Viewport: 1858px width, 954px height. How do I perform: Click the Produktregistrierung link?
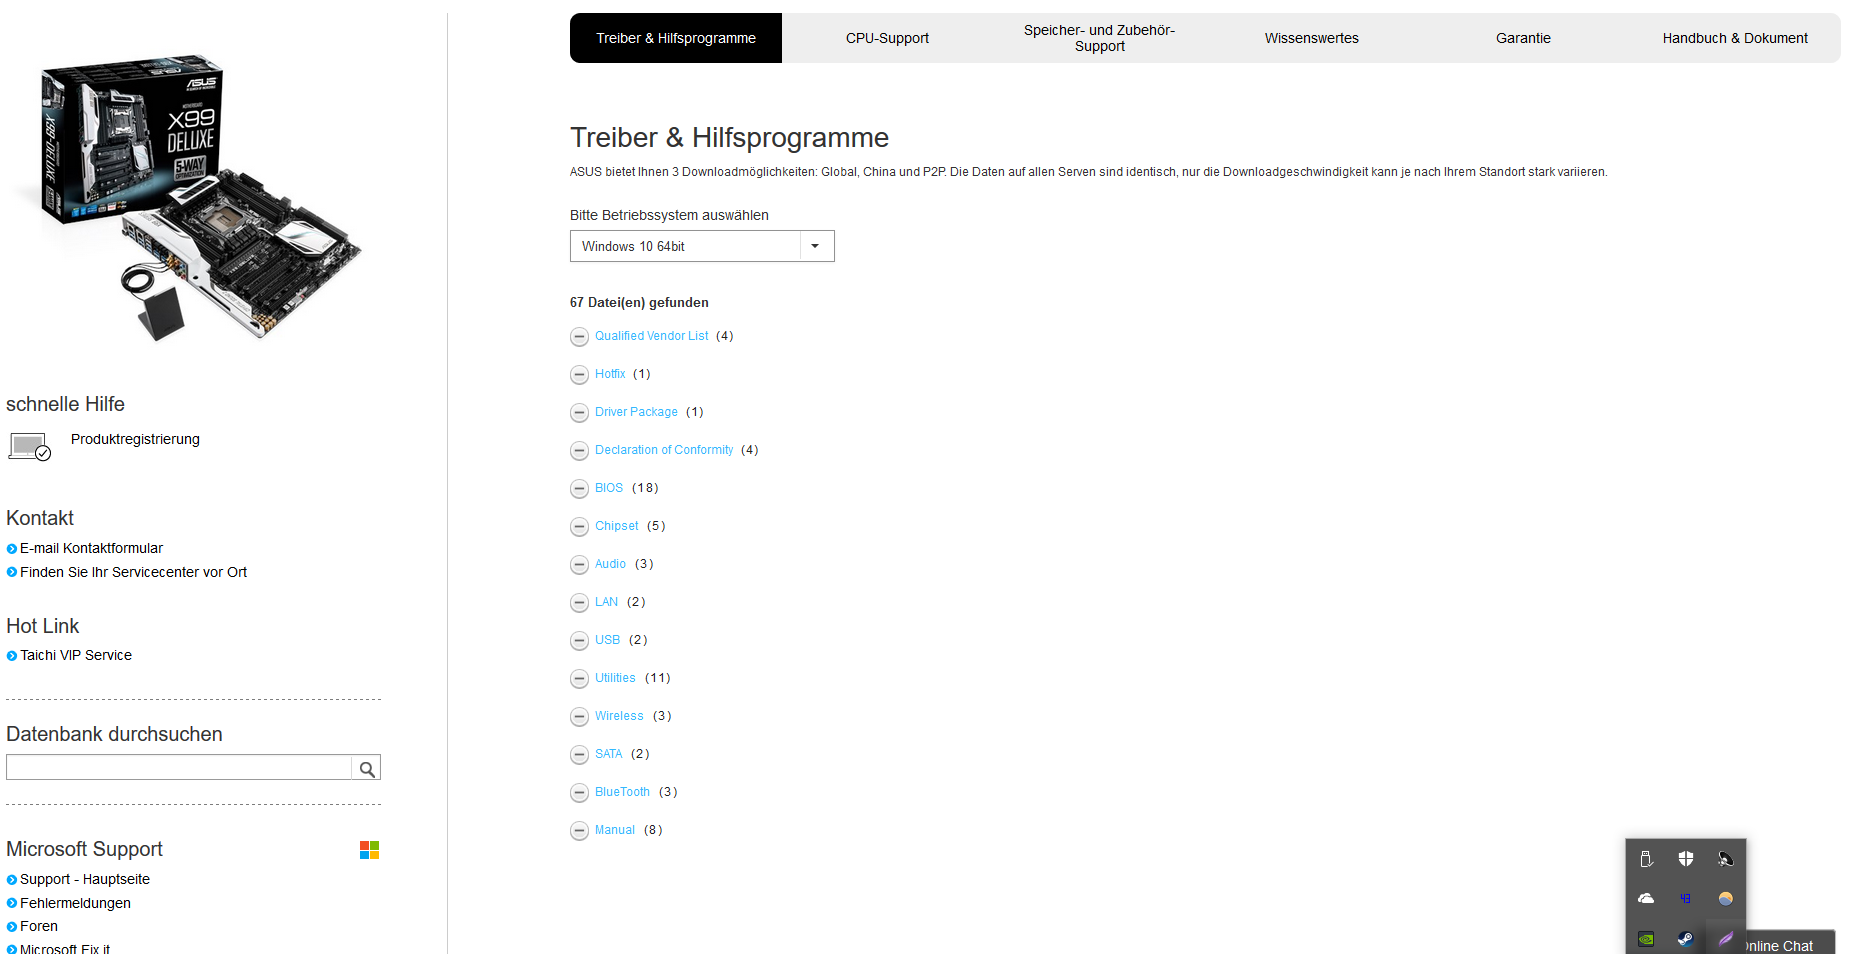pos(135,439)
